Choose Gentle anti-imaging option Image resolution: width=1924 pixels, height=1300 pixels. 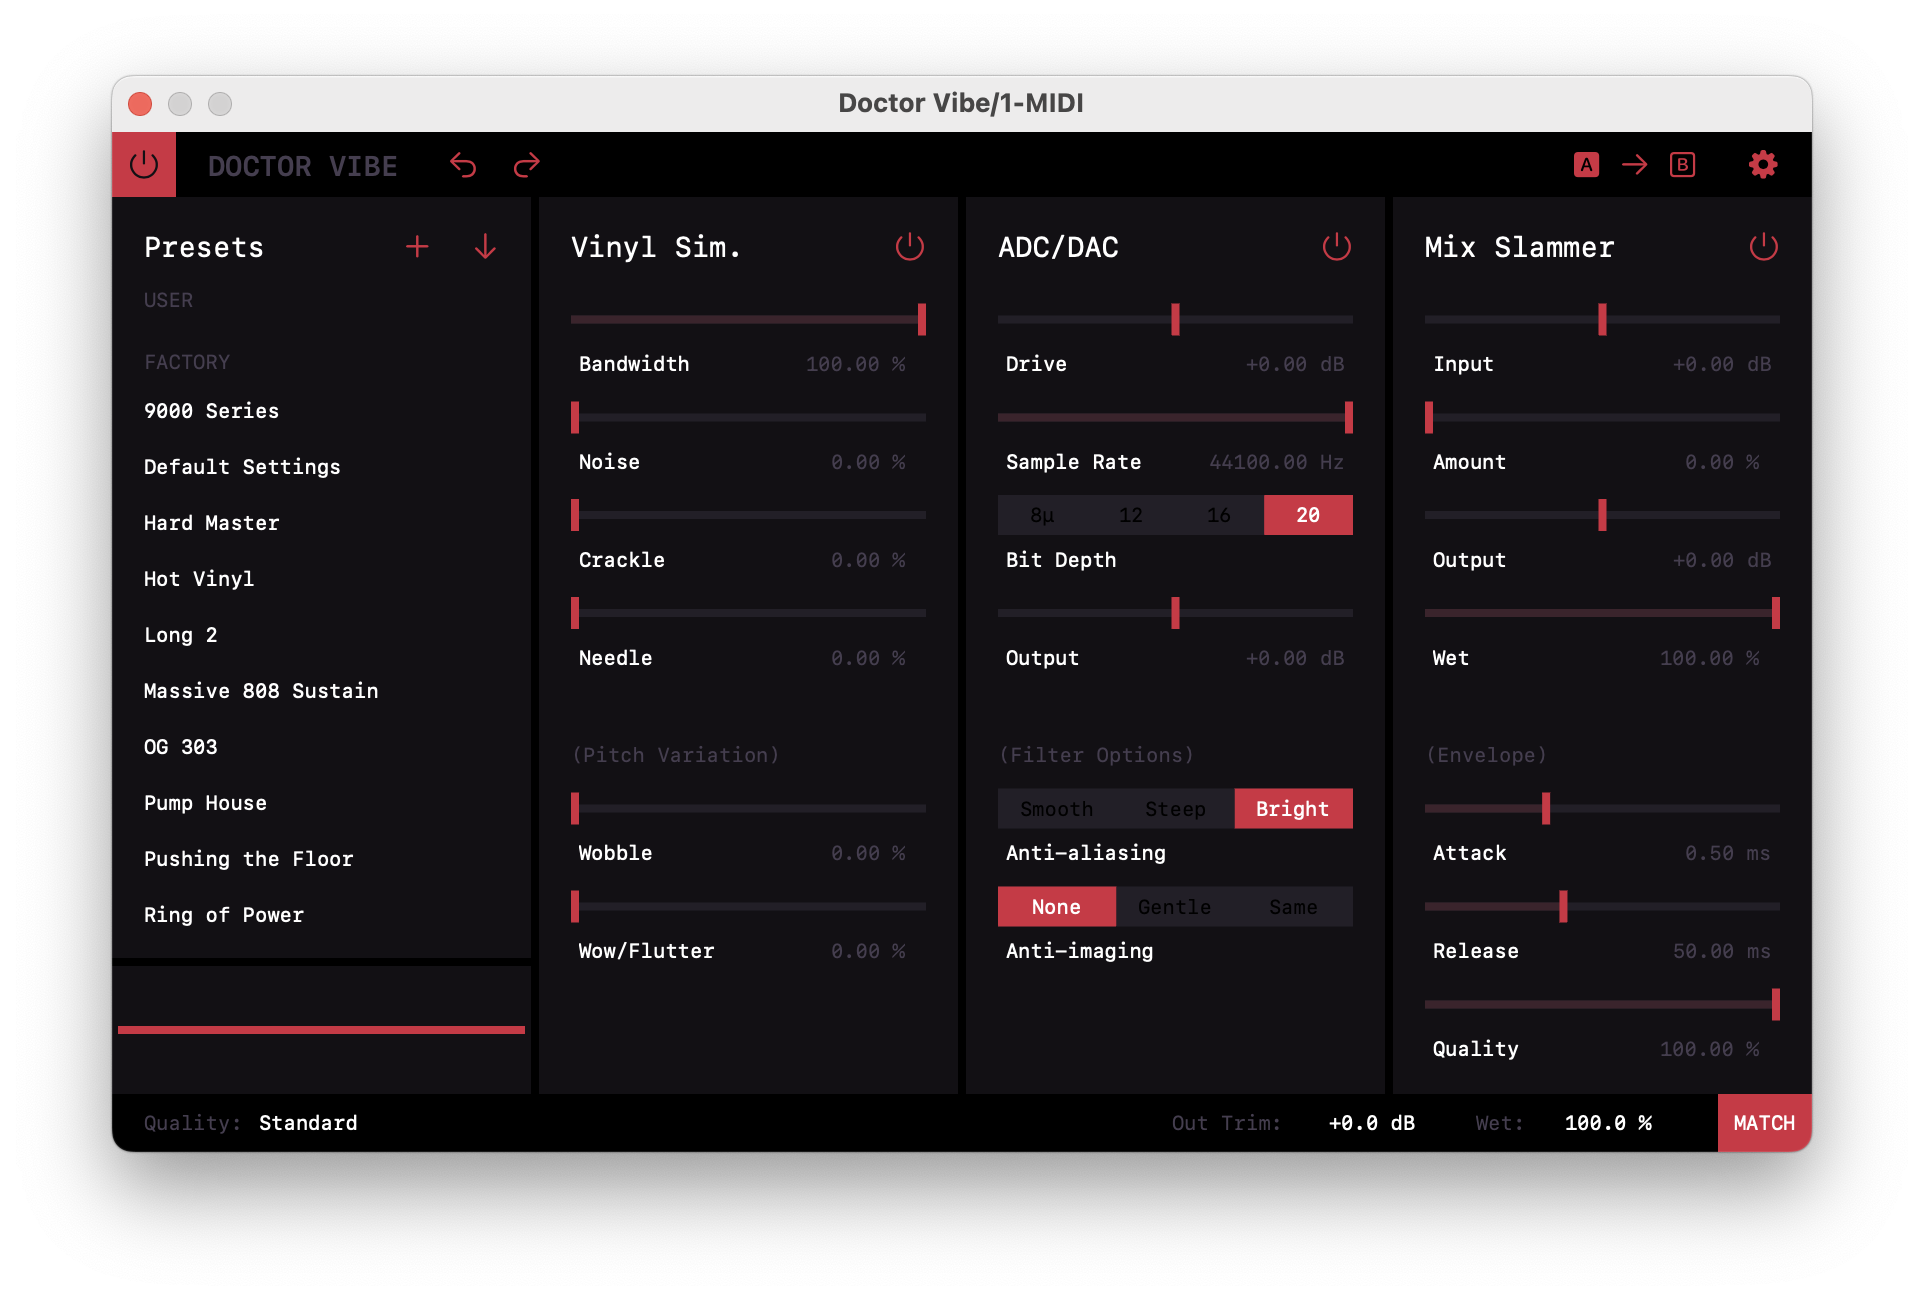(x=1174, y=907)
